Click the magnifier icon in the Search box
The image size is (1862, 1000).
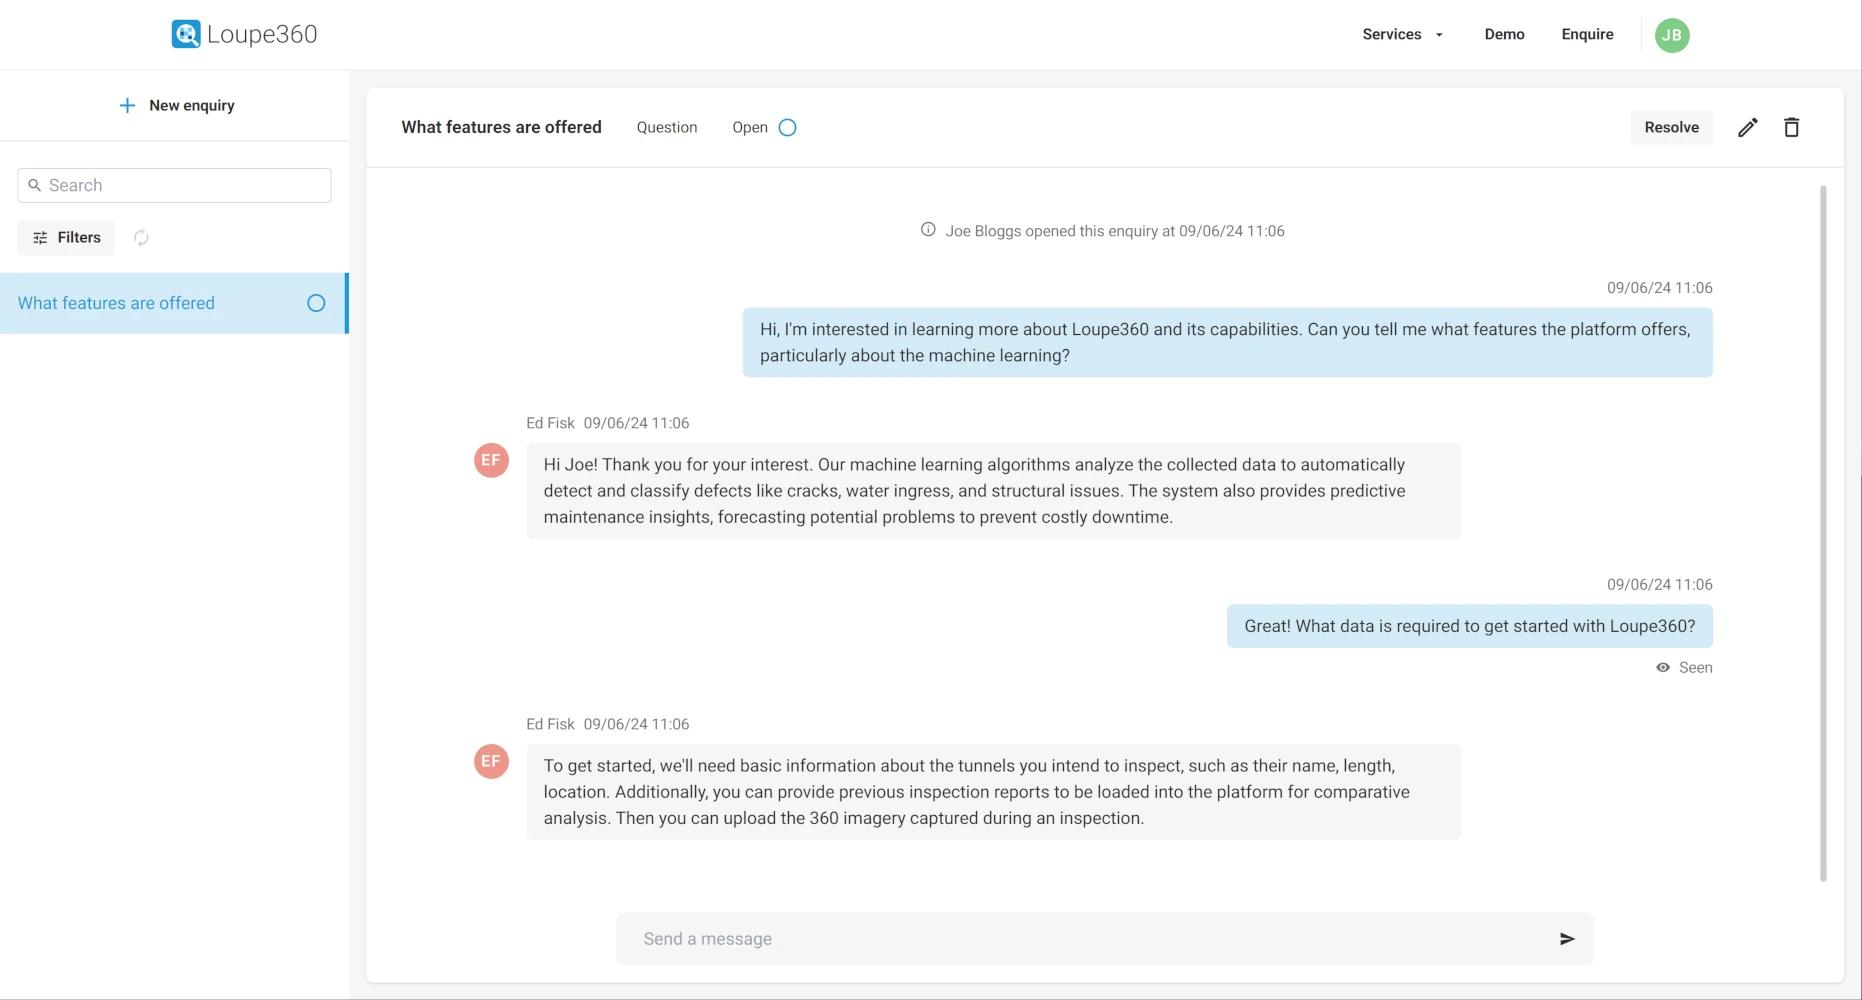click(35, 185)
